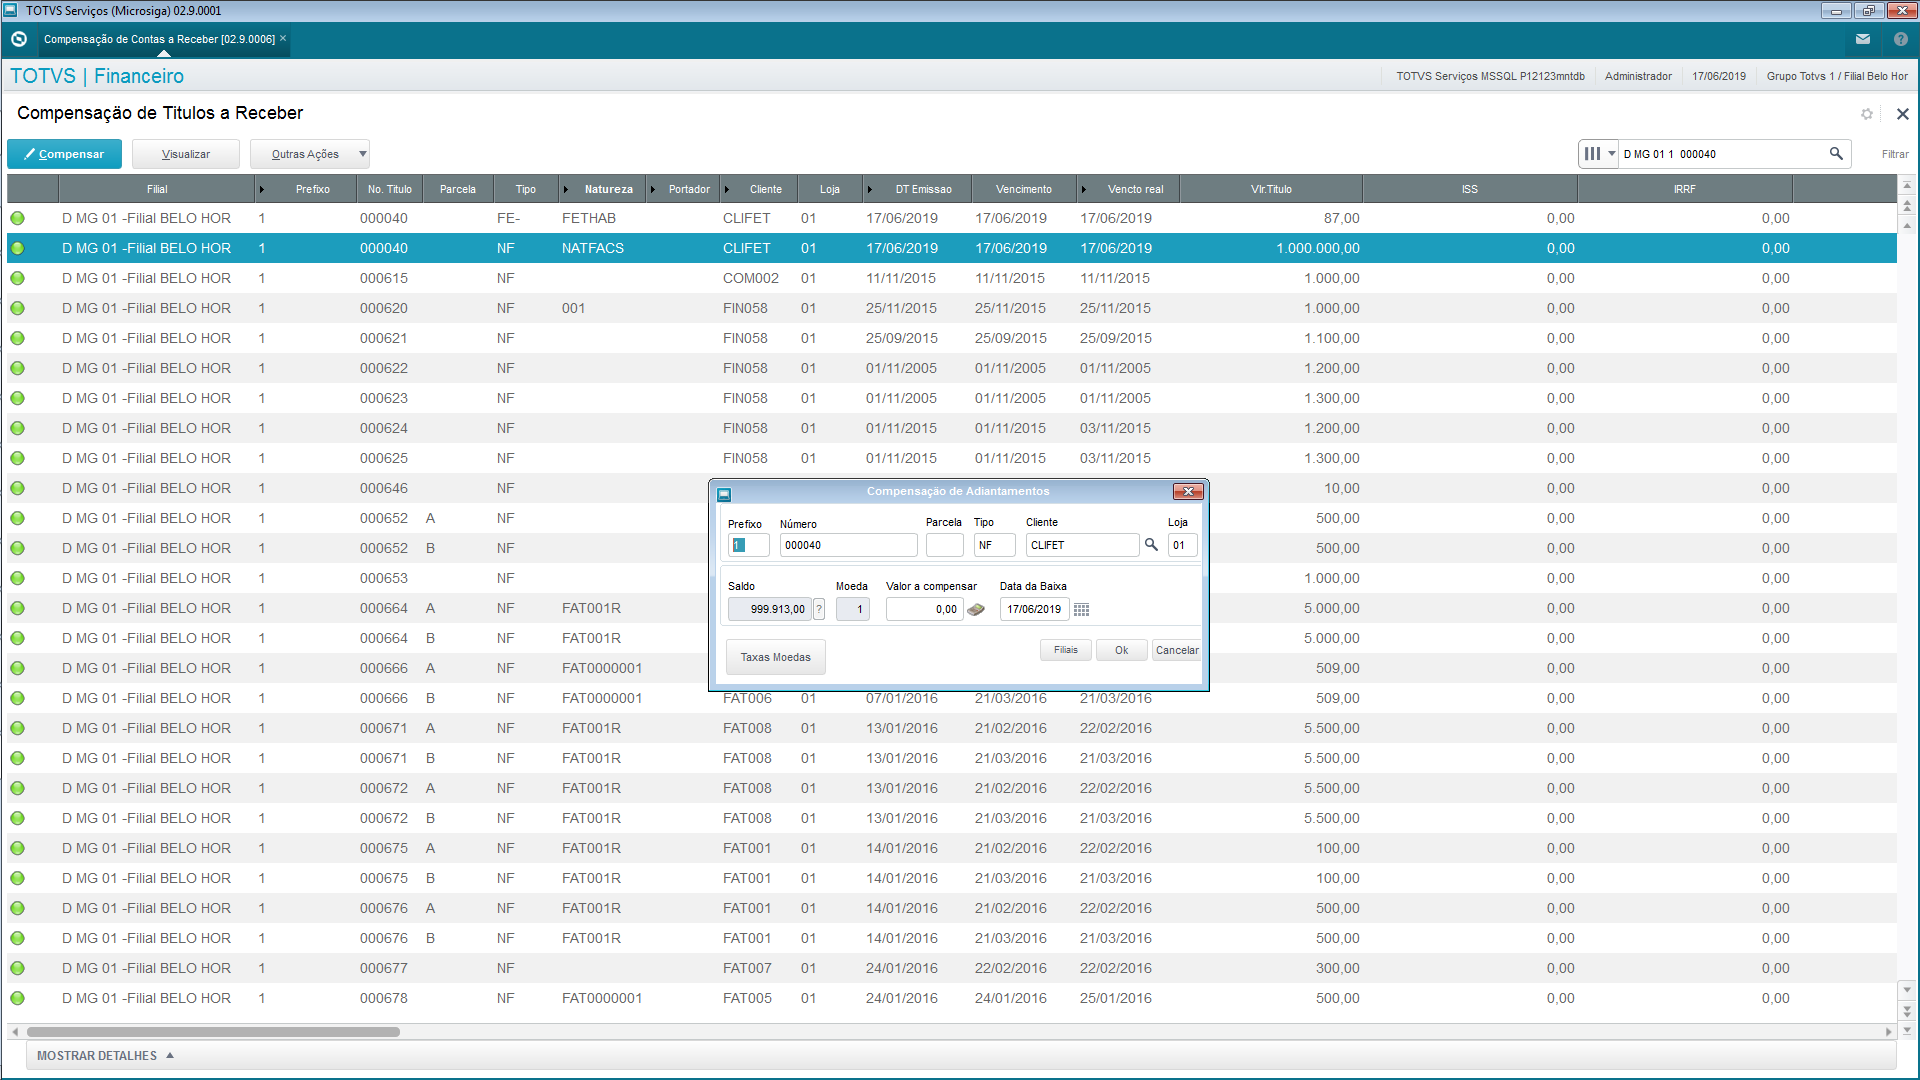This screenshot has width=1920, height=1080.
Task: Click status indicator of title 000615 row
Action: (x=18, y=278)
